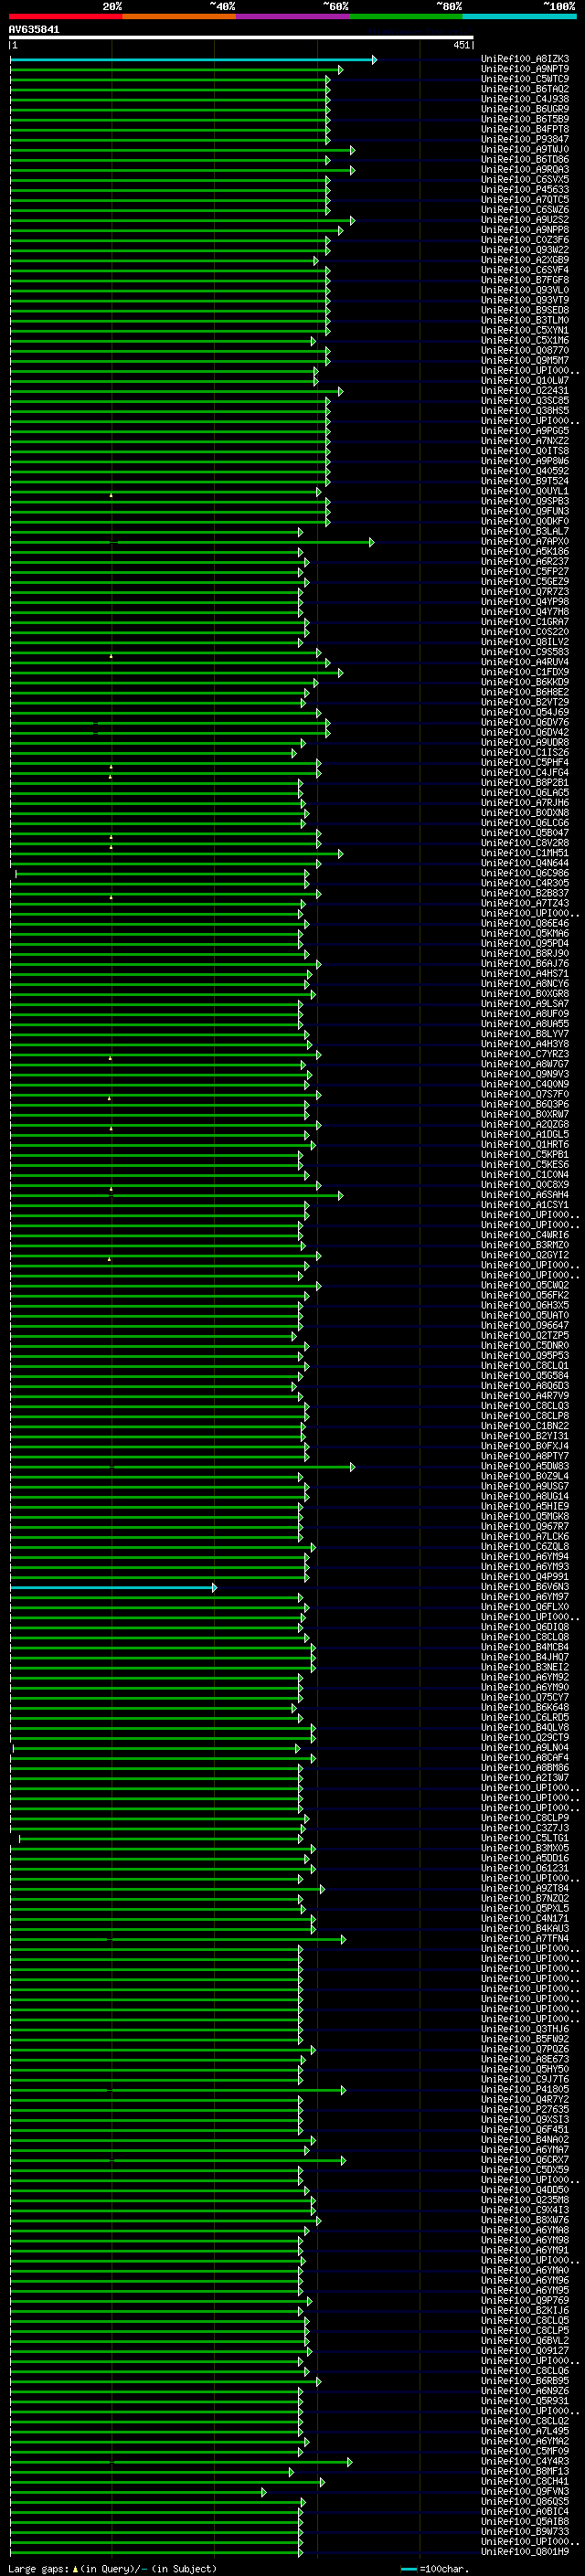Click the =100char. scale legend text
585x2576 pixels.
pos(444,2569)
